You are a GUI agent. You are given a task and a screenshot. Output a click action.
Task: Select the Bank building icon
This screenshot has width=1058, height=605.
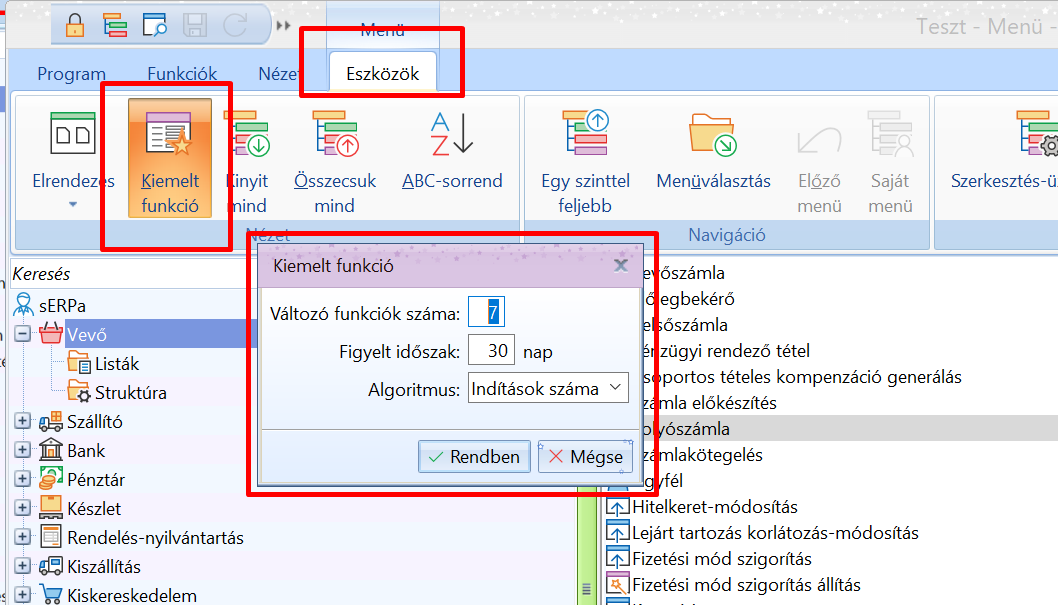(x=51, y=449)
